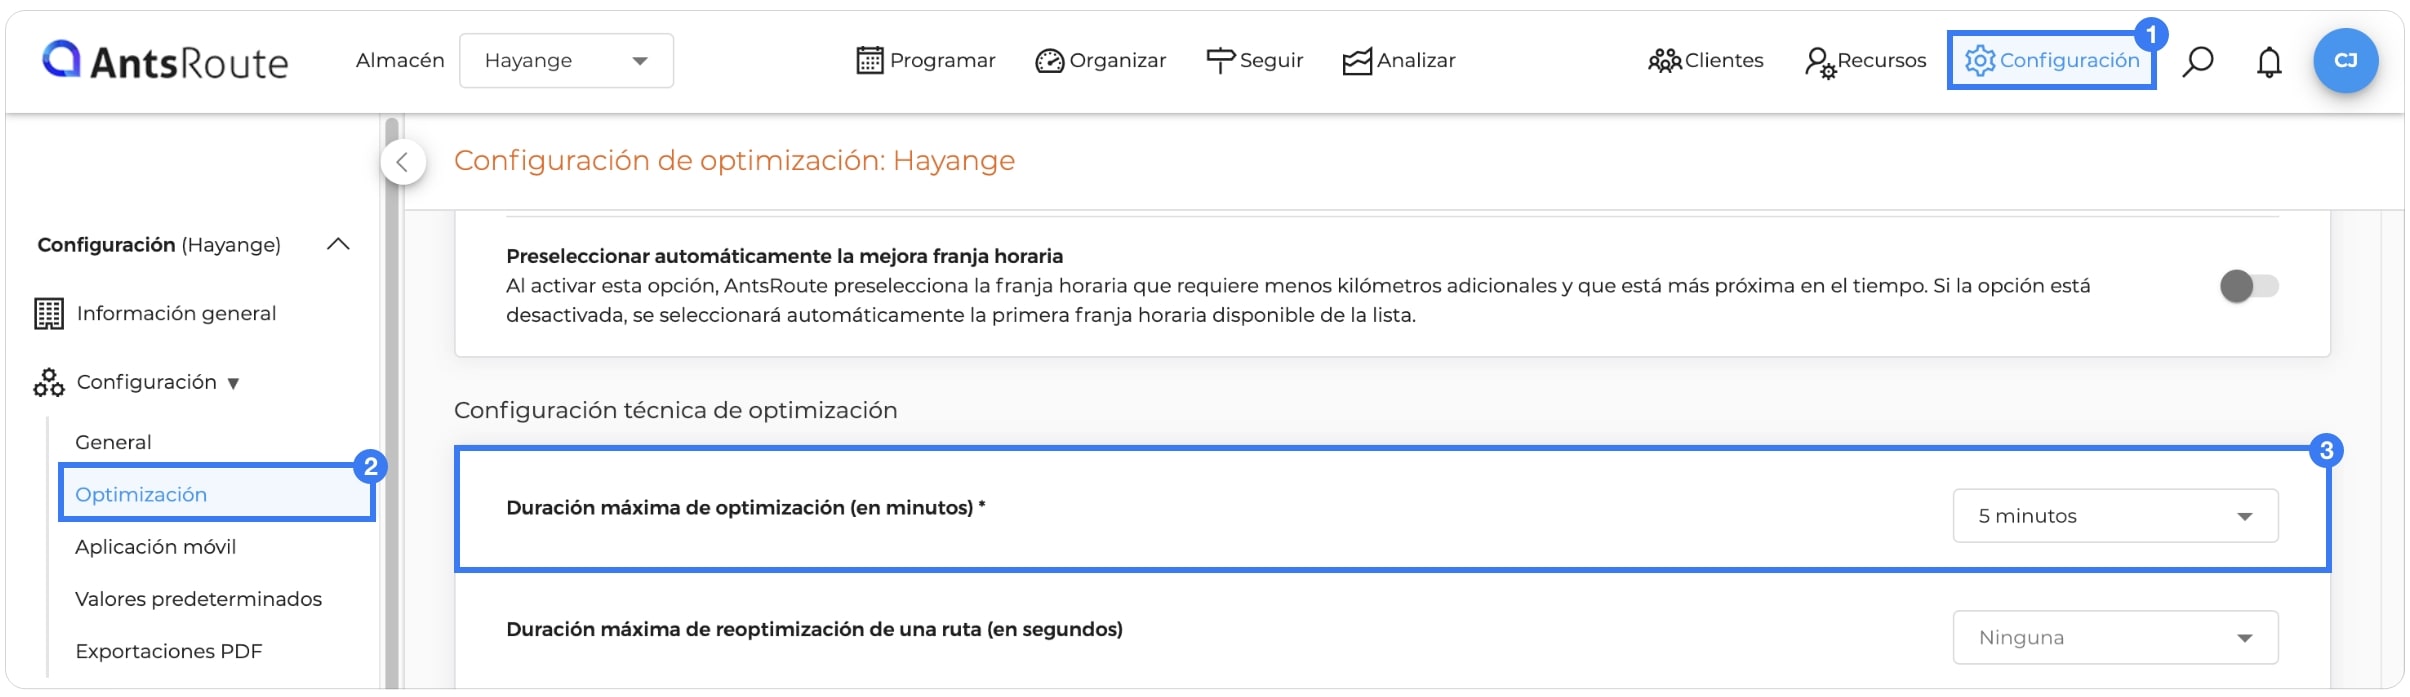This screenshot has height=697, width=2410.
Task: Click the AntsRoute logo
Action: (x=165, y=62)
